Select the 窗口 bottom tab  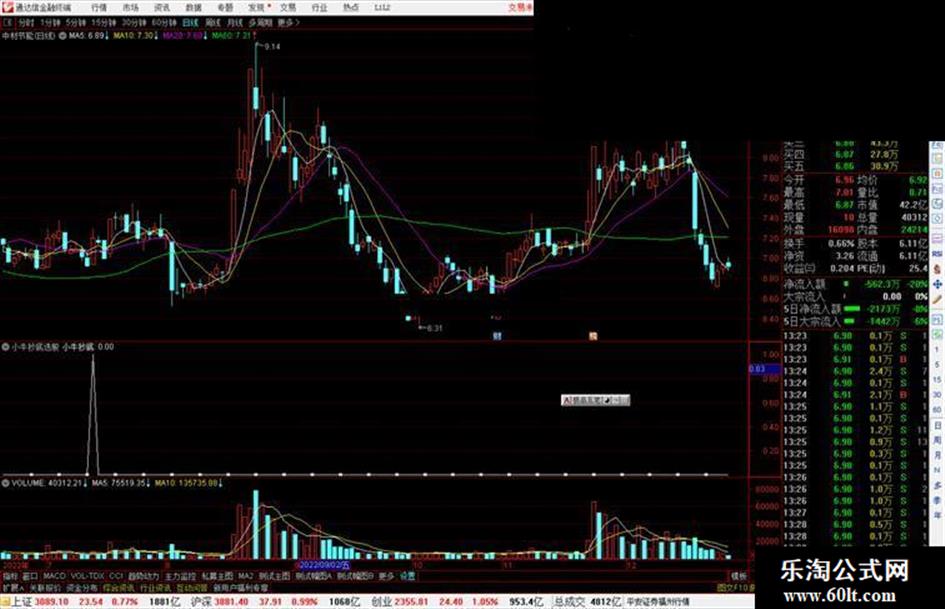coord(30,576)
